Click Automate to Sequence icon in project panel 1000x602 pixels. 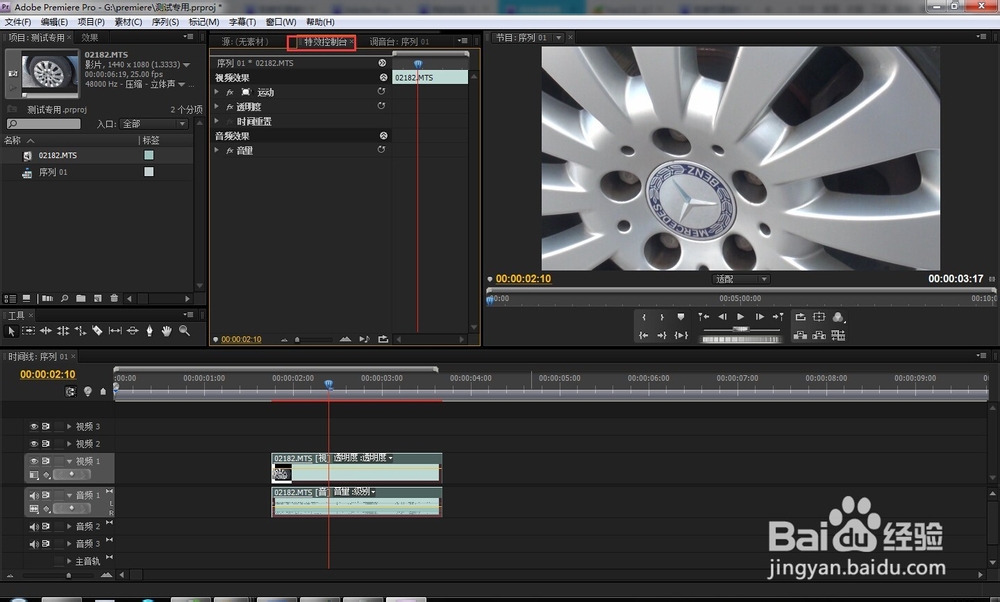click(47, 298)
